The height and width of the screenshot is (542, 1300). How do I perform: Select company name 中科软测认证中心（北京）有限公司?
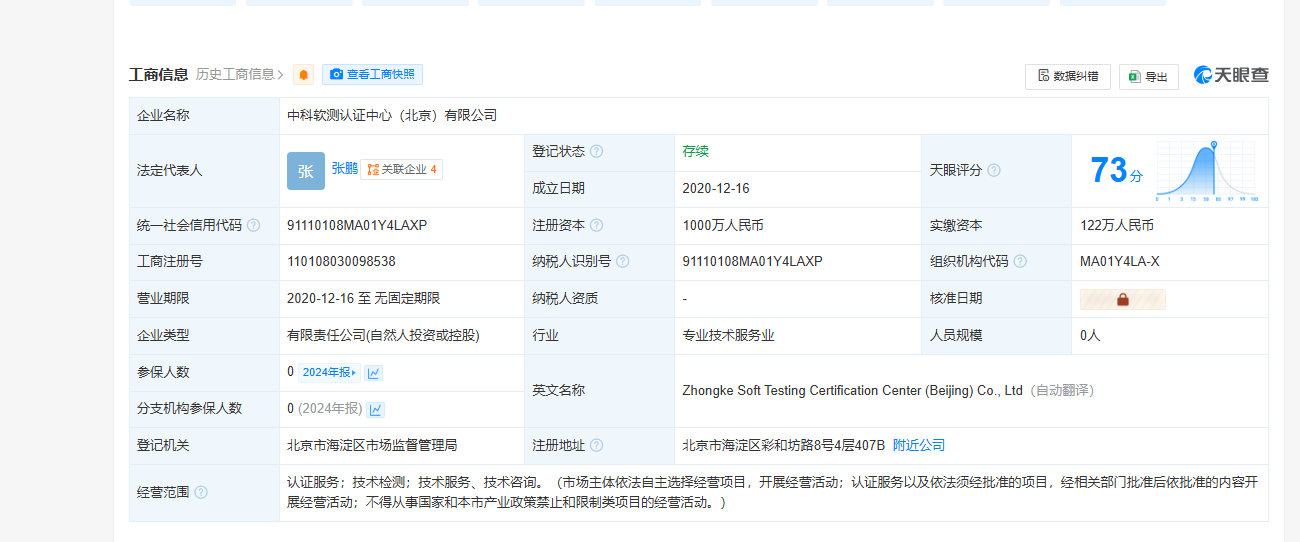pos(392,116)
